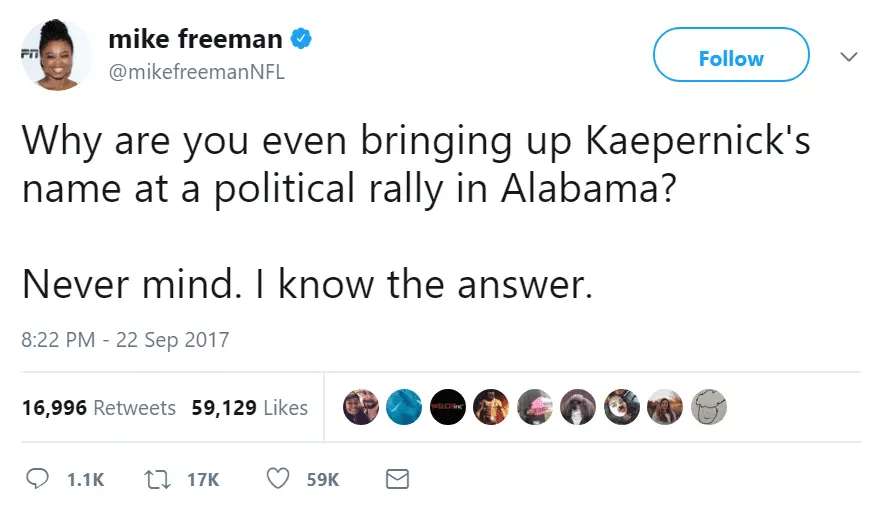Viewport: 873px width, 505px height.
Task: Open the liker avatar with pink object
Action: click(x=535, y=407)
